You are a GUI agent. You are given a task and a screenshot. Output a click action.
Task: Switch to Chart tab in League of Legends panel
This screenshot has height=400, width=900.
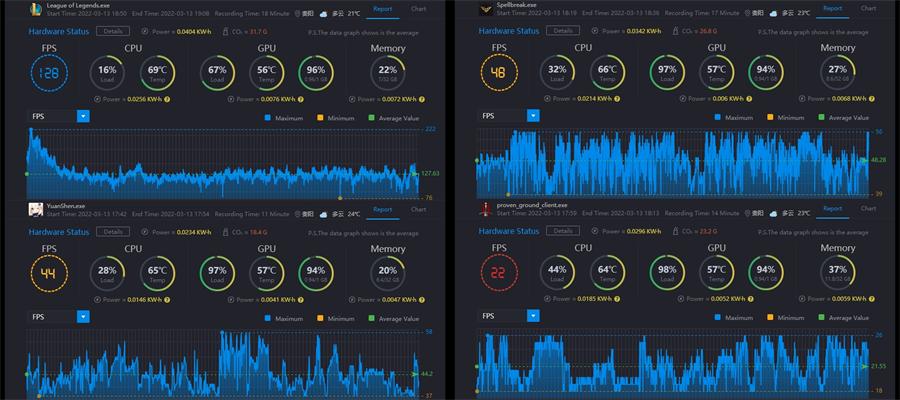click(x=418, y=9)
